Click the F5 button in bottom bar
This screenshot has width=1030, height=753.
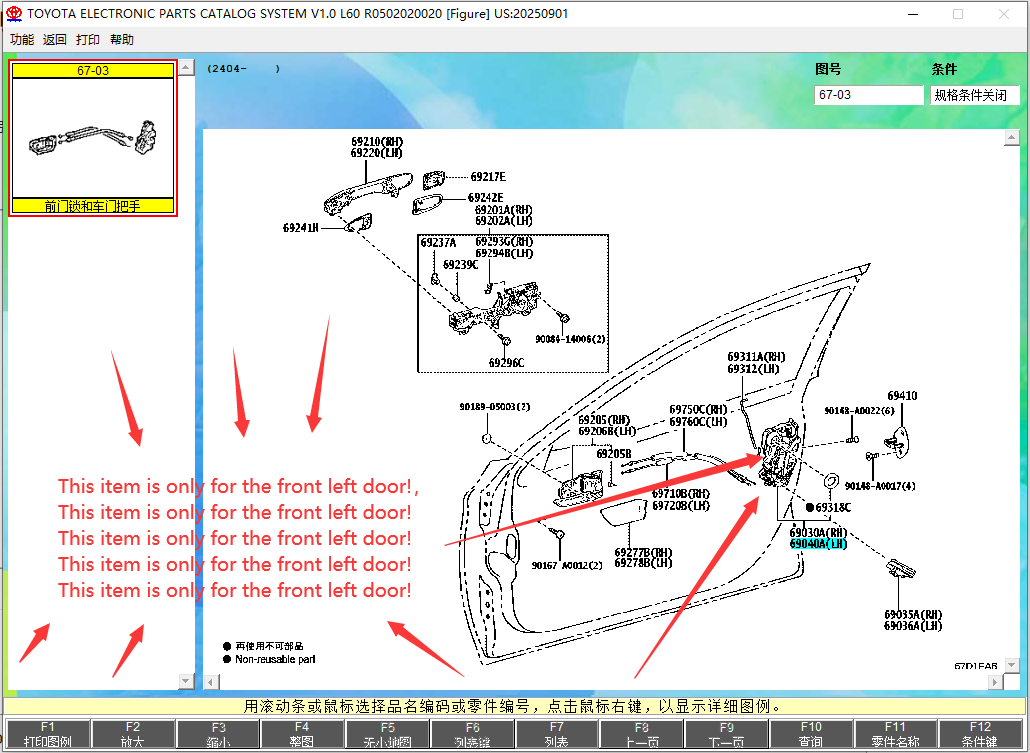(388, 734)
